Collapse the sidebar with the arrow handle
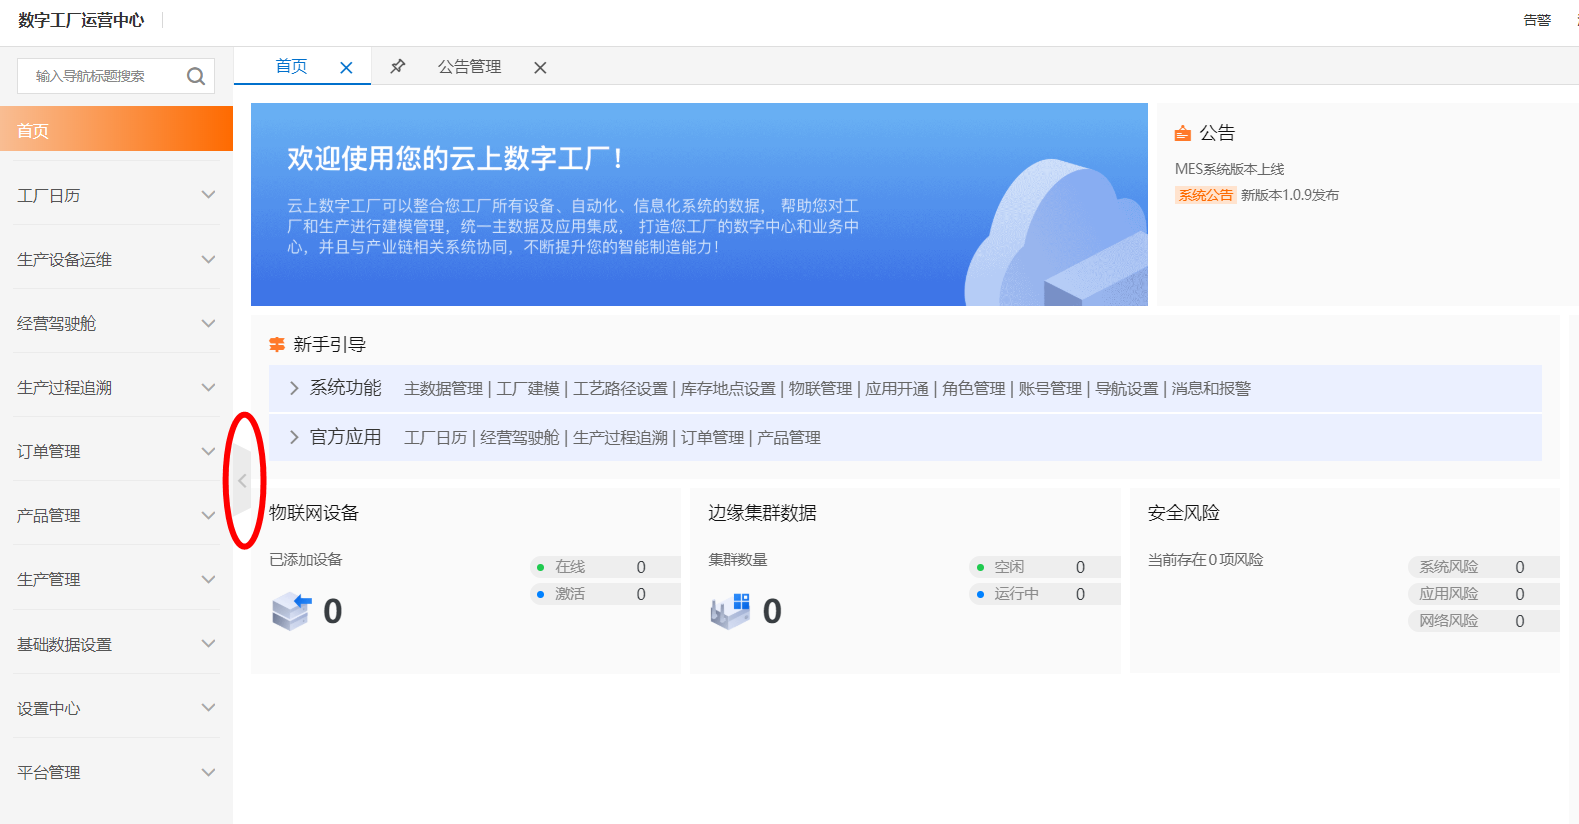This screenshot has height=824, width=1579. coord(242,481)
